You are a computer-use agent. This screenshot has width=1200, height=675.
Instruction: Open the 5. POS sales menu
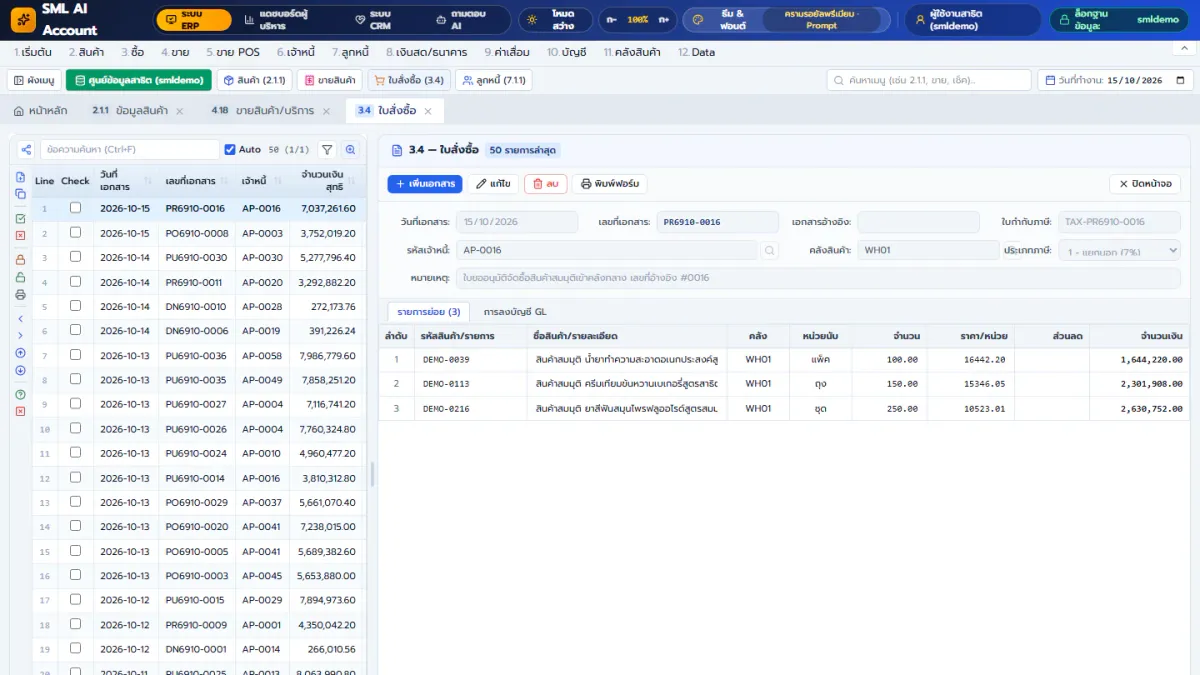pyautogui.click(x=232, y=52)
